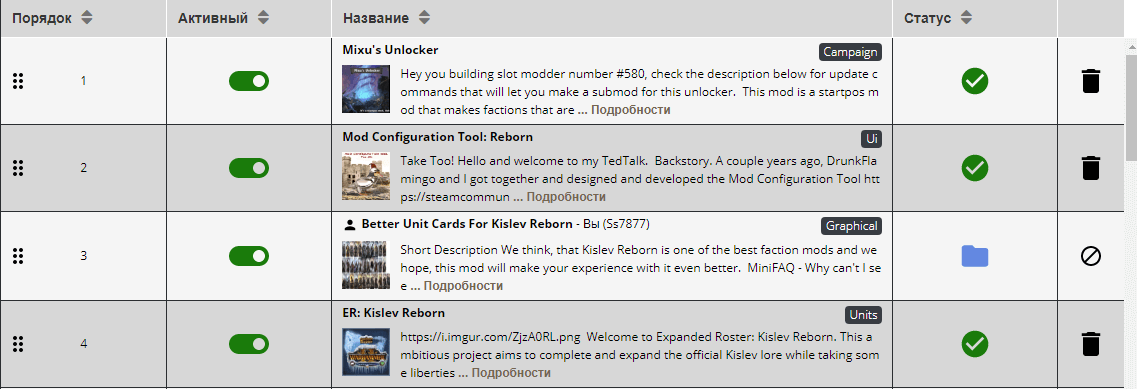The width and height of the screenshot is (1137, 389).
Task: Sort the list by Порядок column arrows
Action: [x=87, y=18]
